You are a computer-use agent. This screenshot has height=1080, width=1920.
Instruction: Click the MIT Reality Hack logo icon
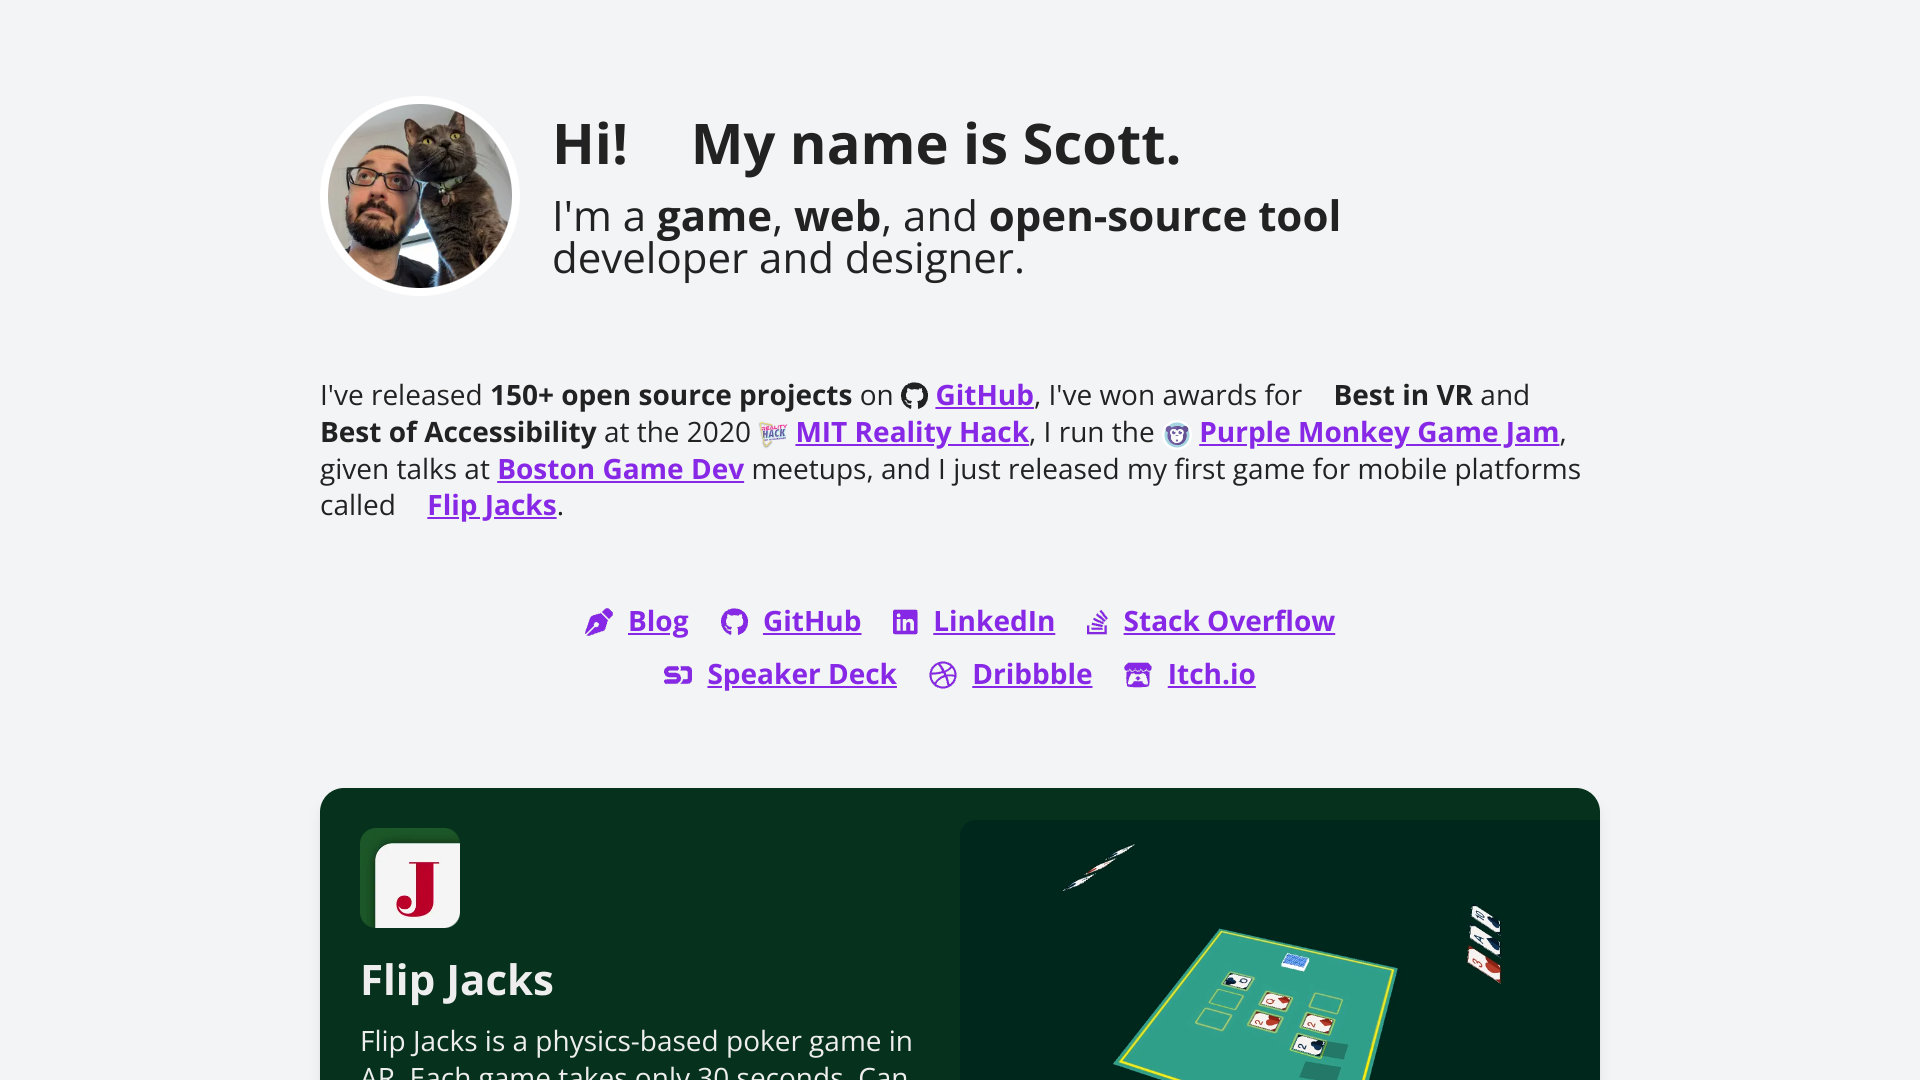[773, 433]
